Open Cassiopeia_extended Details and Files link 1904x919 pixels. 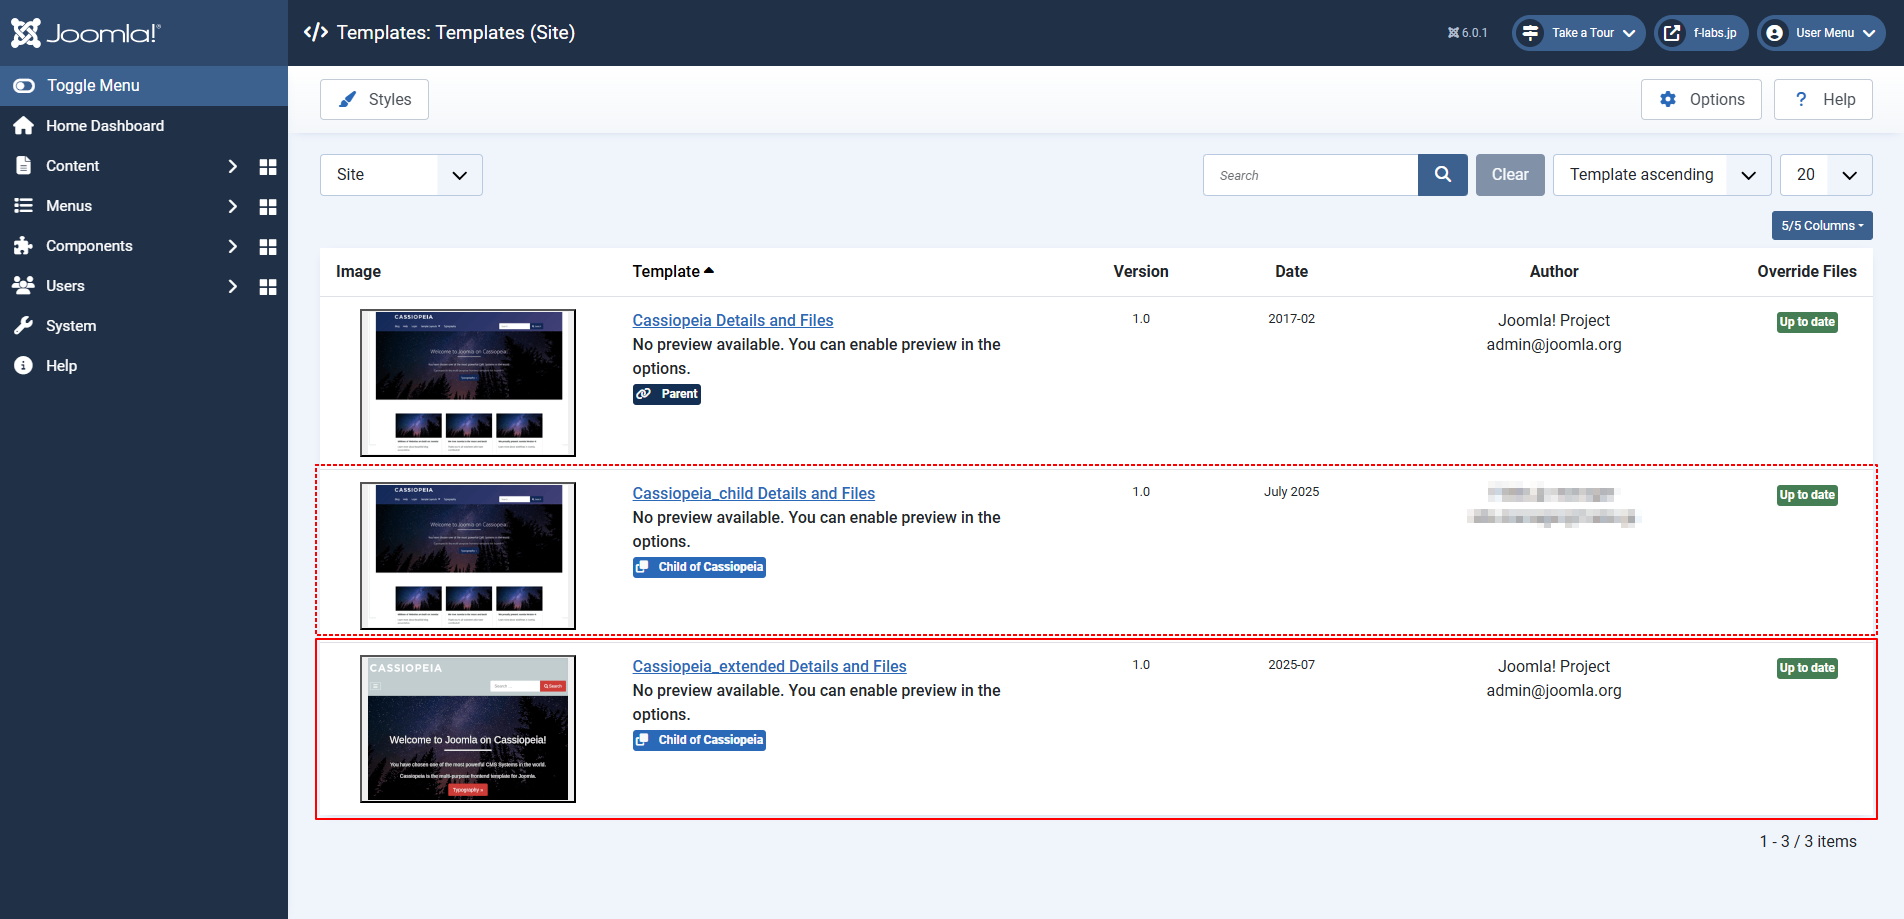point(769,667)
